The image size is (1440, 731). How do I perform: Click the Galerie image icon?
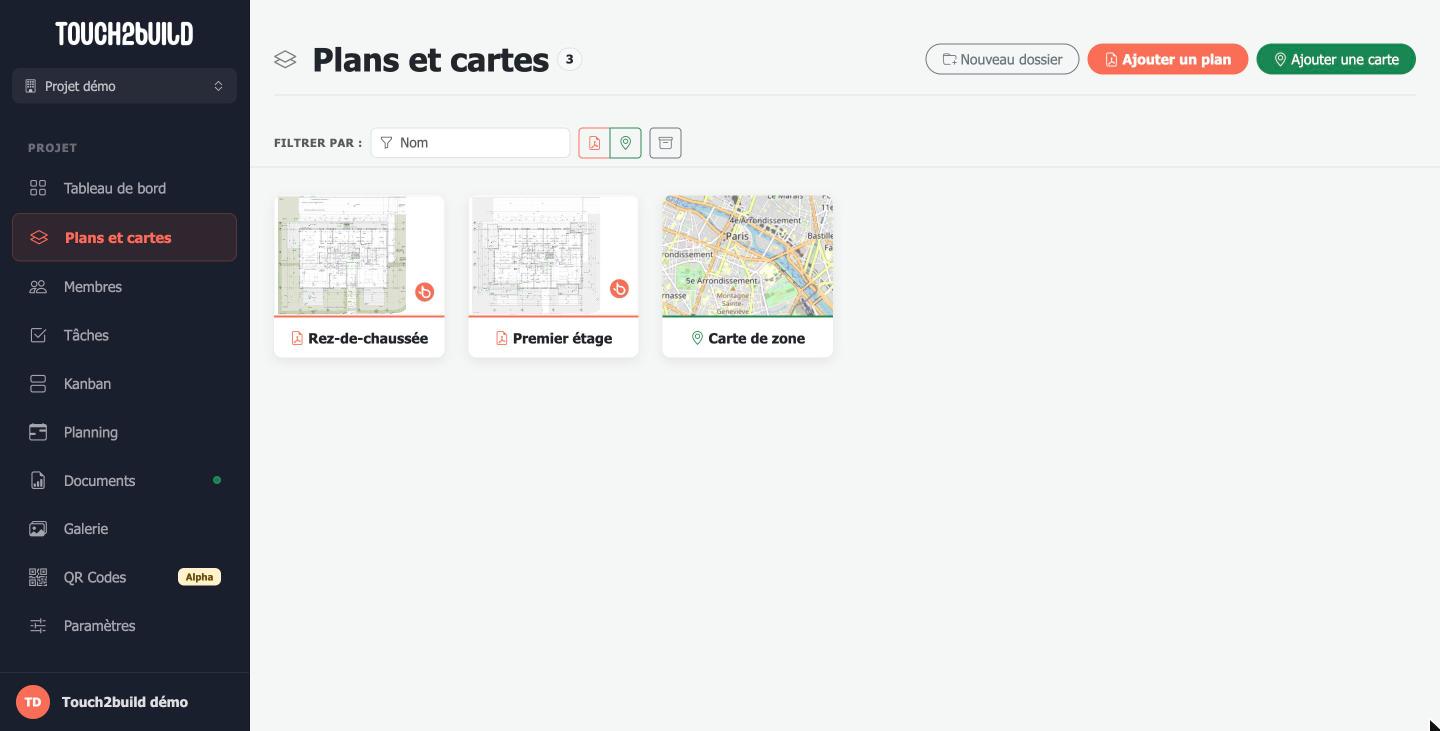[38, 529]
